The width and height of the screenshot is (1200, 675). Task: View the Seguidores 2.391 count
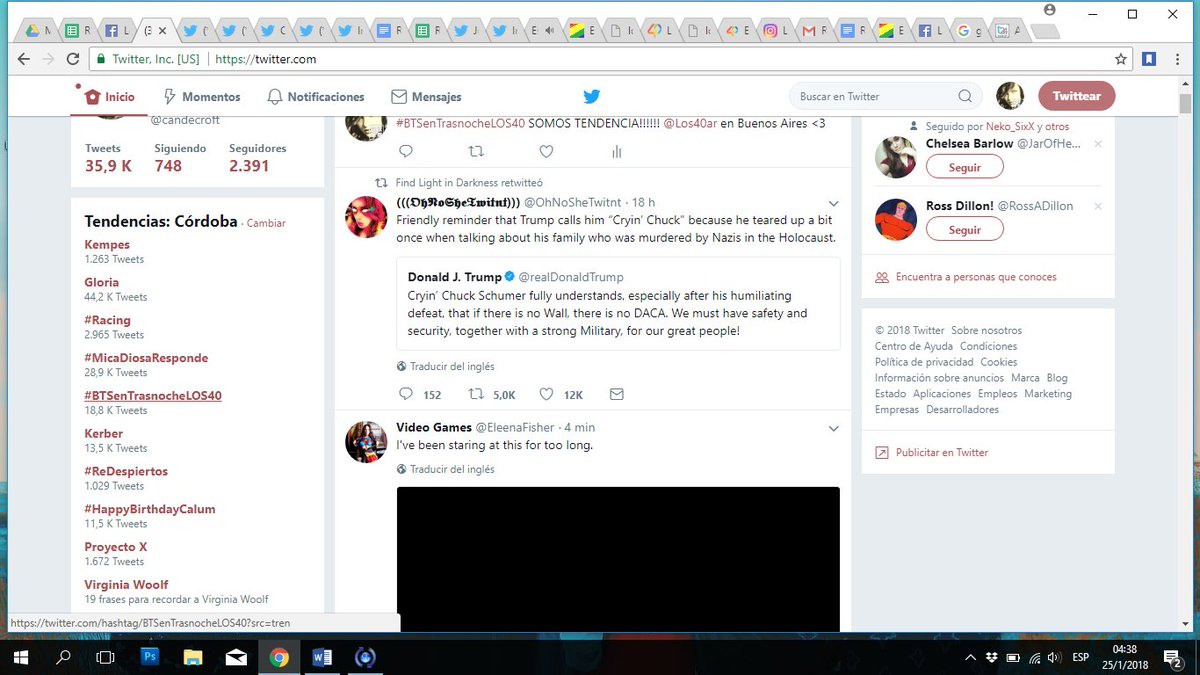[x=257, y=158]
